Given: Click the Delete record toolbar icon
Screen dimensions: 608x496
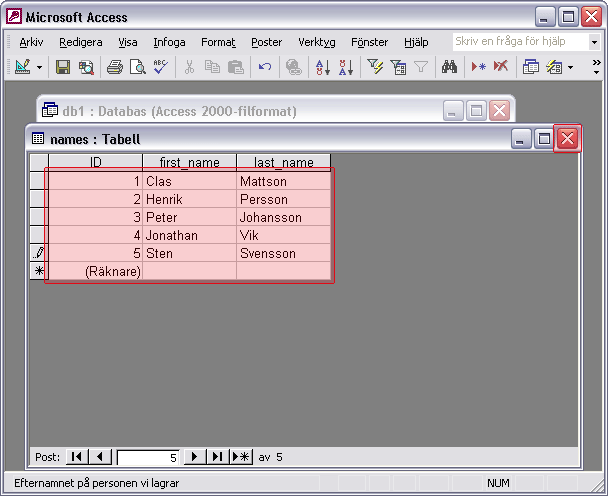Looking at the screenshot, I should pos(501,67).
